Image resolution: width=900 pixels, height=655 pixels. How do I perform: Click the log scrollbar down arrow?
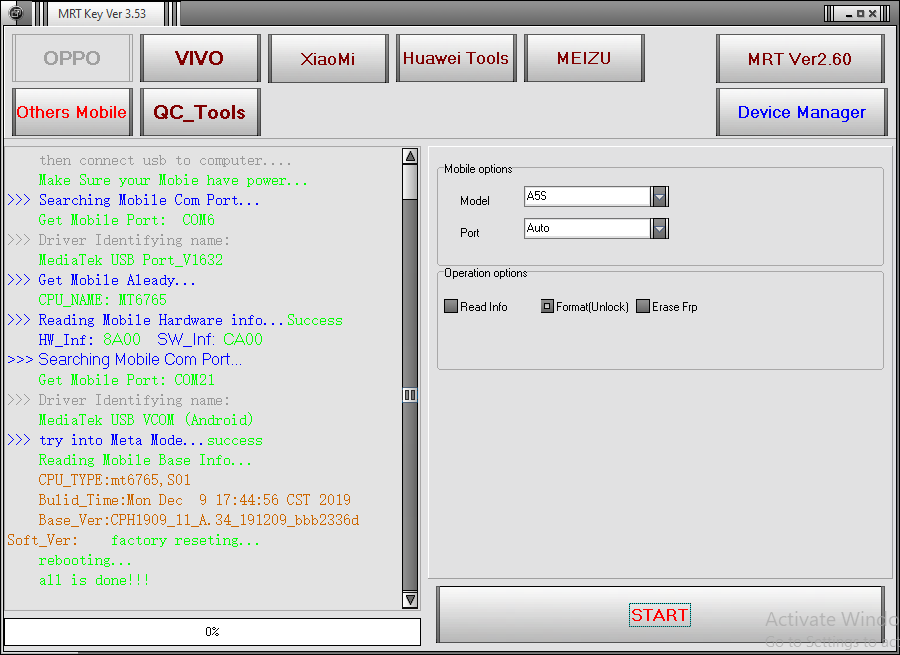pos(410,600)
